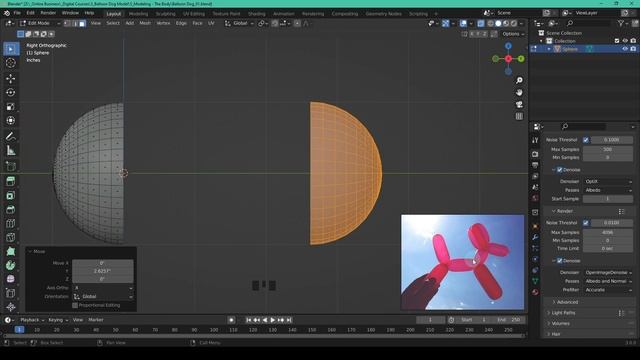
Task: Open the File menu
Action: (x=17, y=13)
